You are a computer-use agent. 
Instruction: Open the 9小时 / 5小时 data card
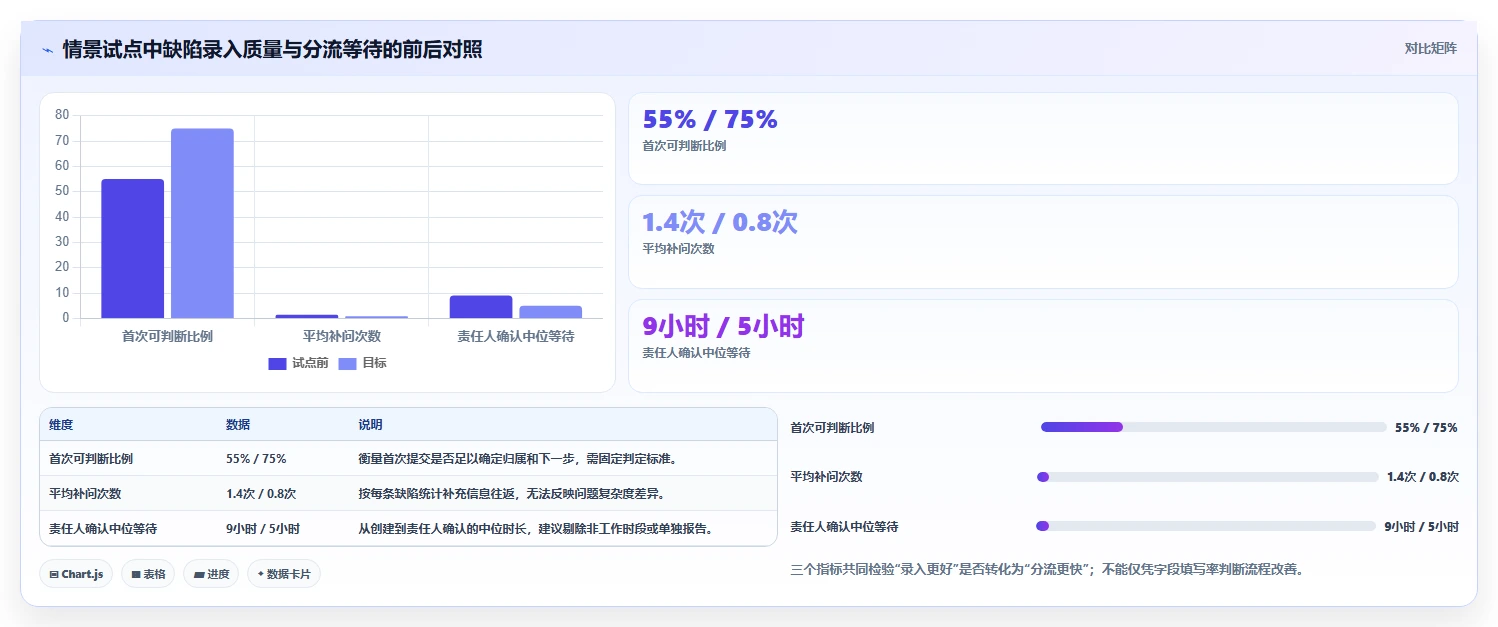(1043, 346)
